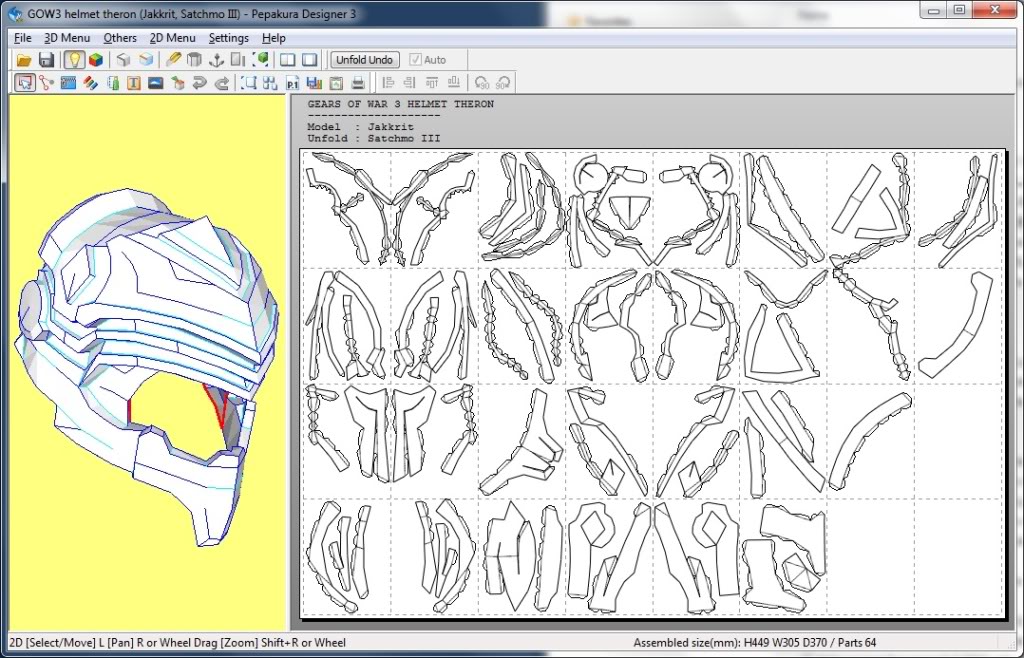Click the align top icon
Image resolution: width=1024 pixels, height=658 pixels.
click(432, 83)
